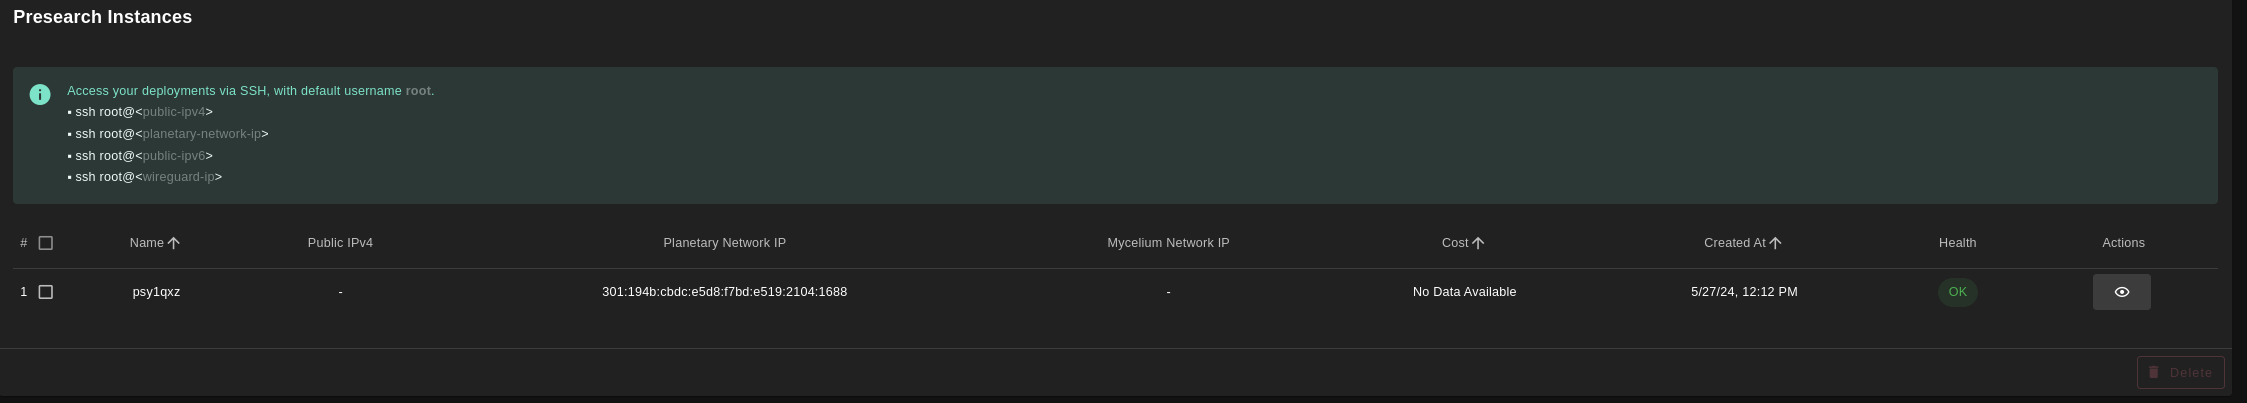This screenshot has height=403, width=2247.
Task: Select the psy1qxz instance name
Action: point(156,292)
